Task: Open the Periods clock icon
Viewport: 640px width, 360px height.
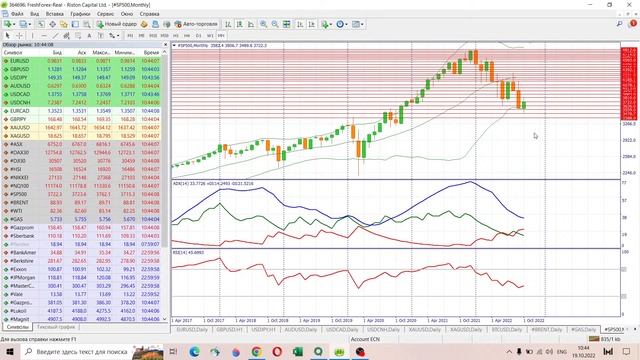Action: tap(340, 24)
